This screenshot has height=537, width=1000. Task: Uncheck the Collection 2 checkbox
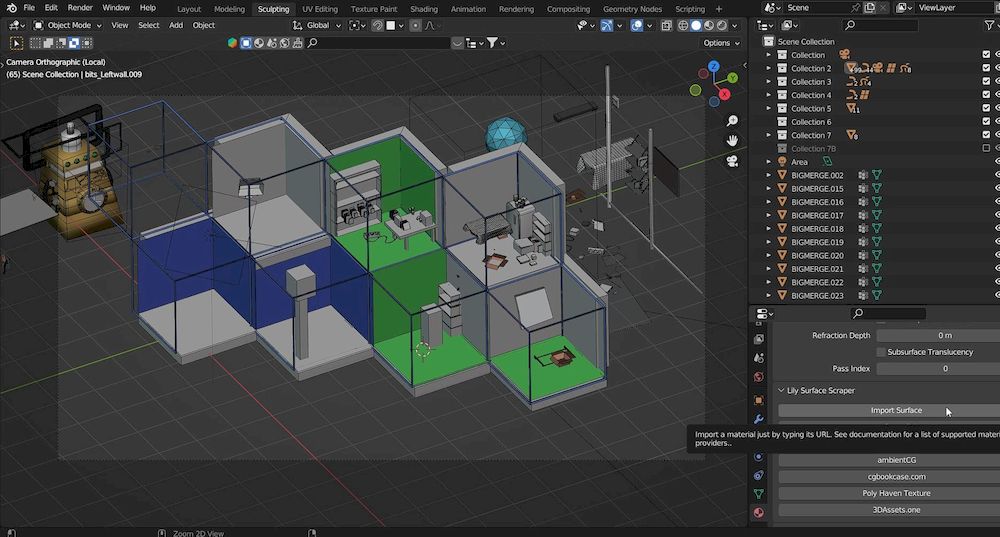pos(986,68)
